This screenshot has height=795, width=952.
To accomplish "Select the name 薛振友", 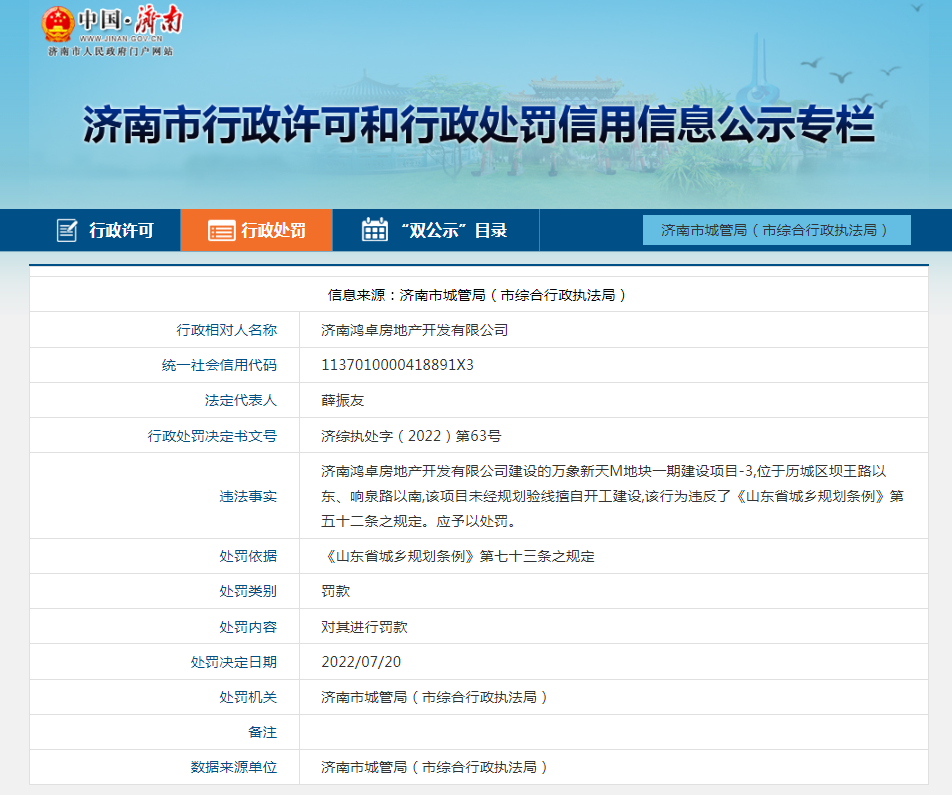I will pyautogui.click(x=342, y=400).
